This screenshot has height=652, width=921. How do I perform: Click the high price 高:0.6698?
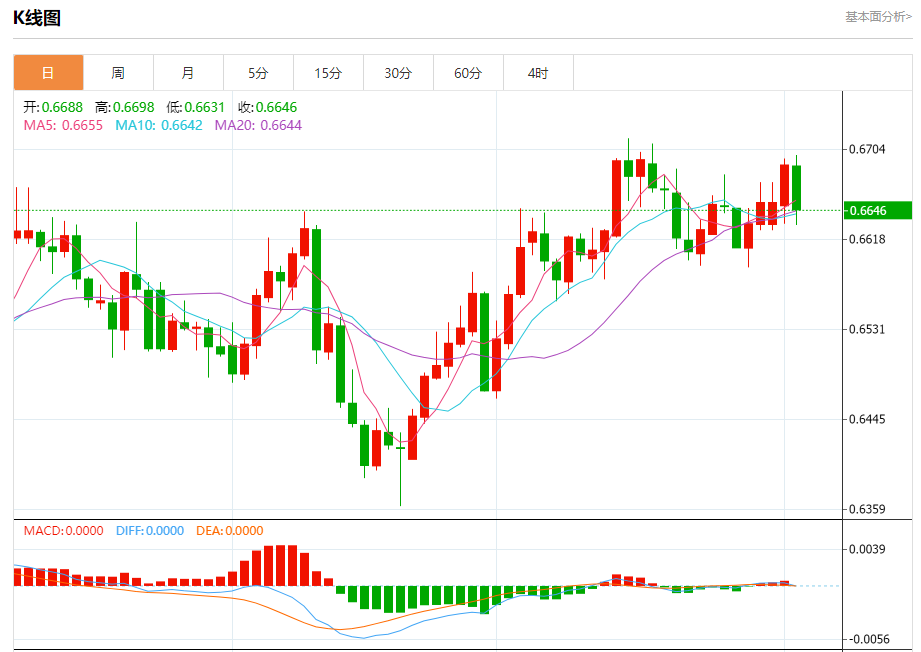125,107
